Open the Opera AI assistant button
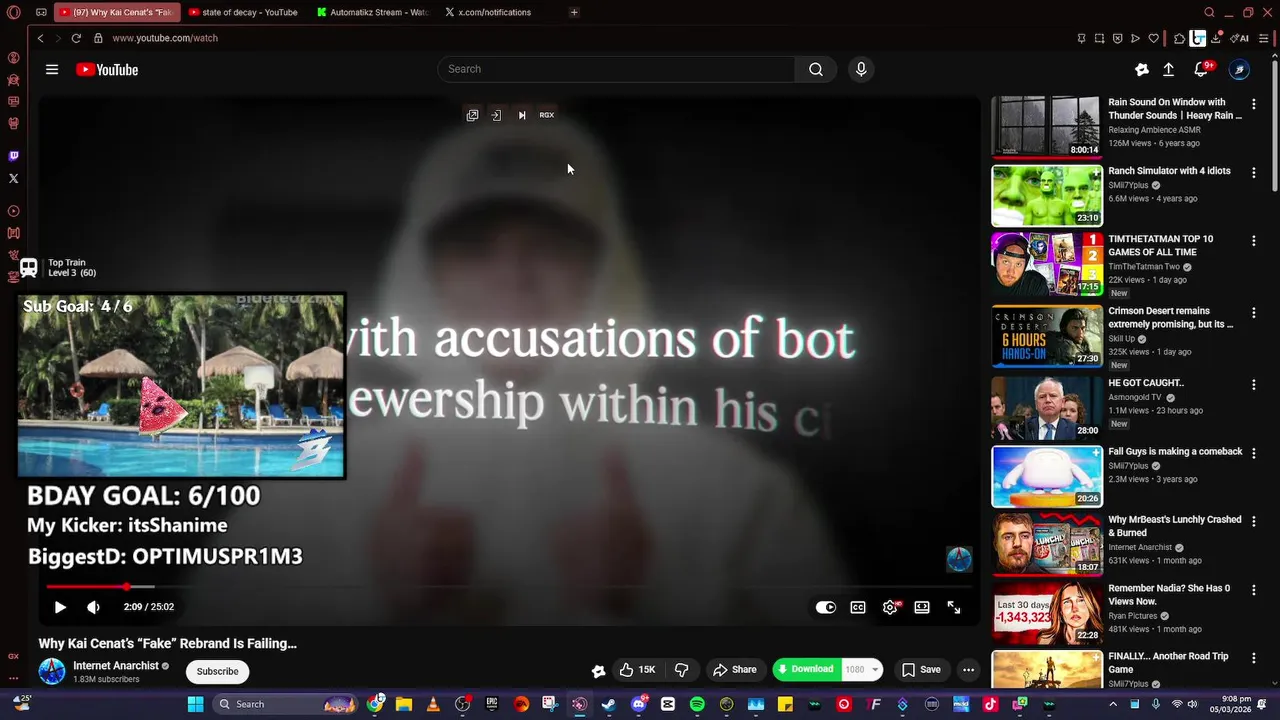The width and height of the screenshot is (1280, 720). (1240, 39)
